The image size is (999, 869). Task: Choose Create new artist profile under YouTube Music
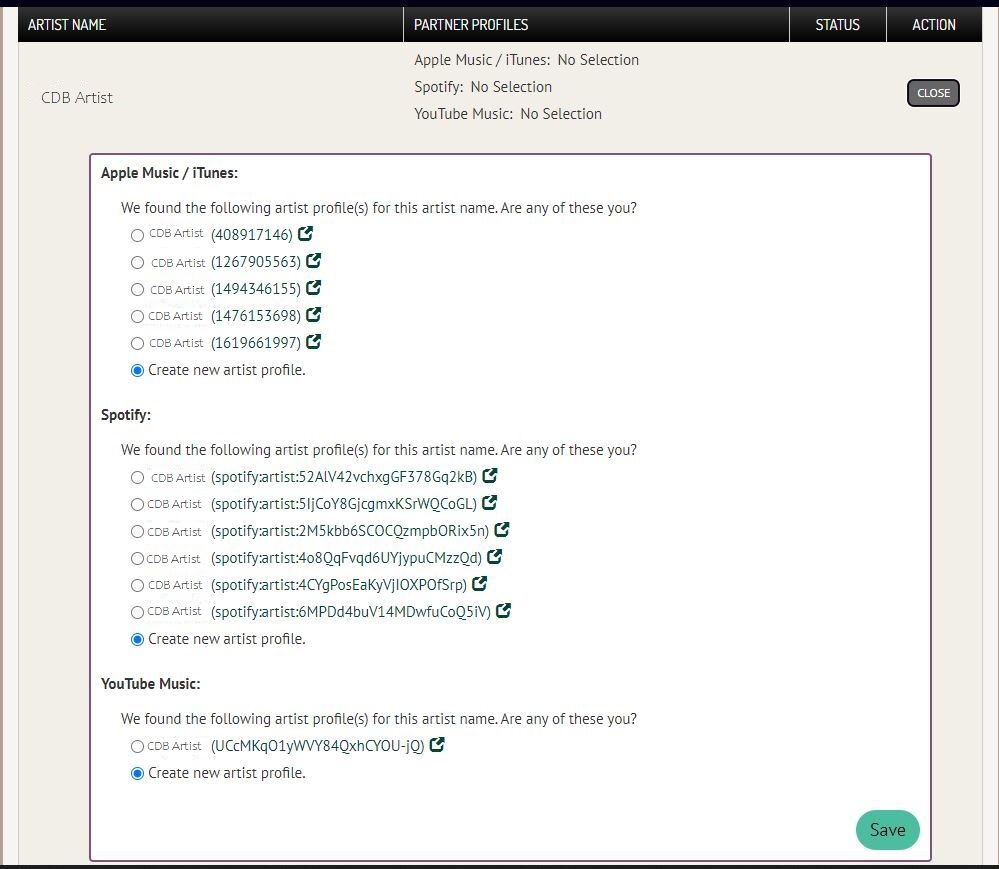(x=137, y=773)
